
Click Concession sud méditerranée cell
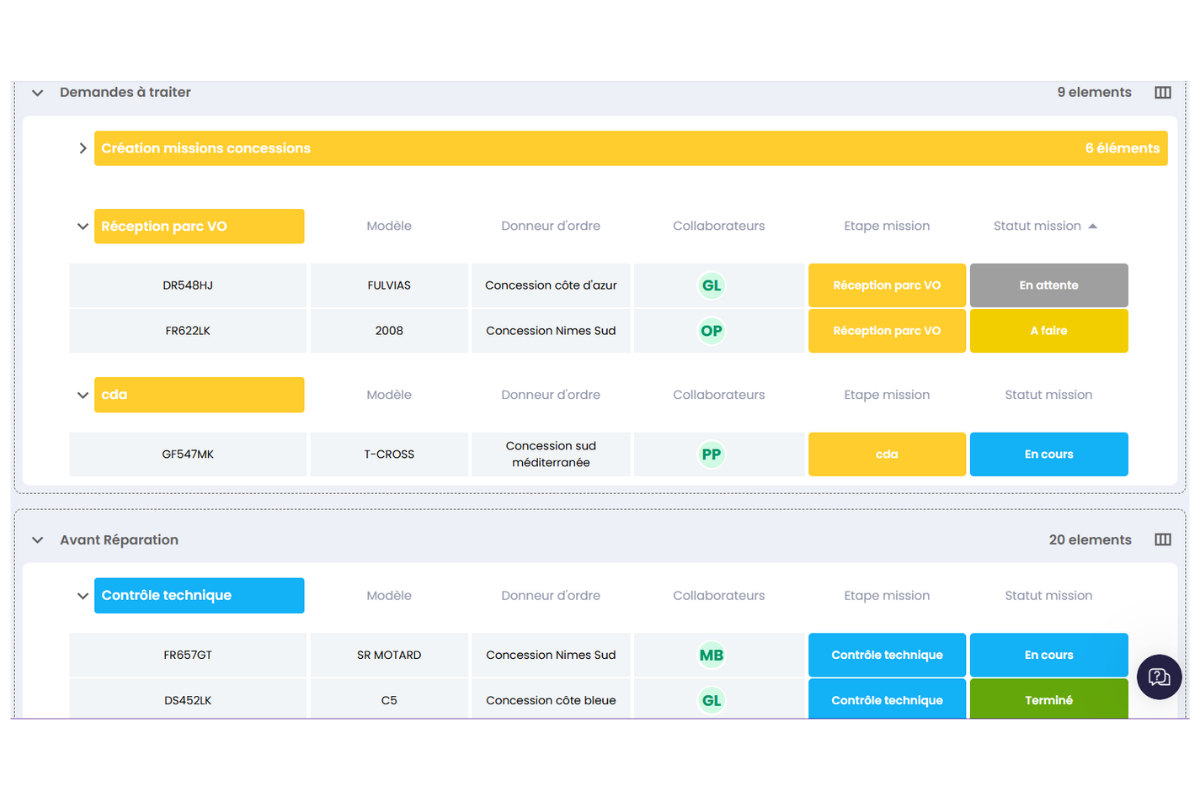click(551, 454)
